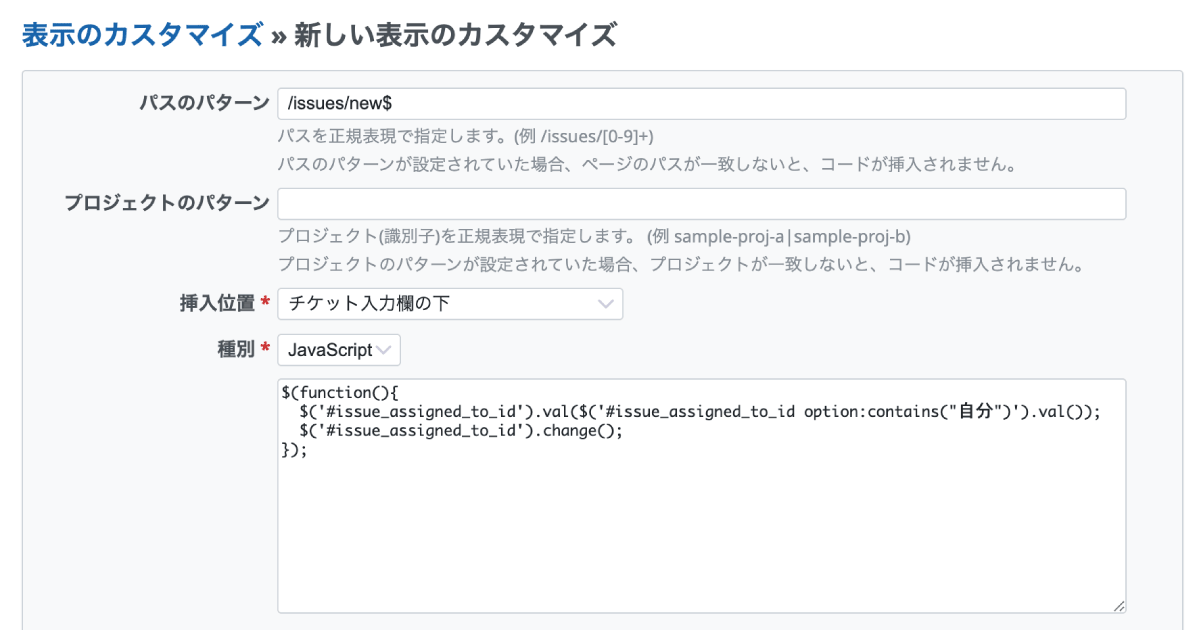Click the empty プロジェクトのパターン field
The height and width of the screenshot is (630, 1200).
700,204
